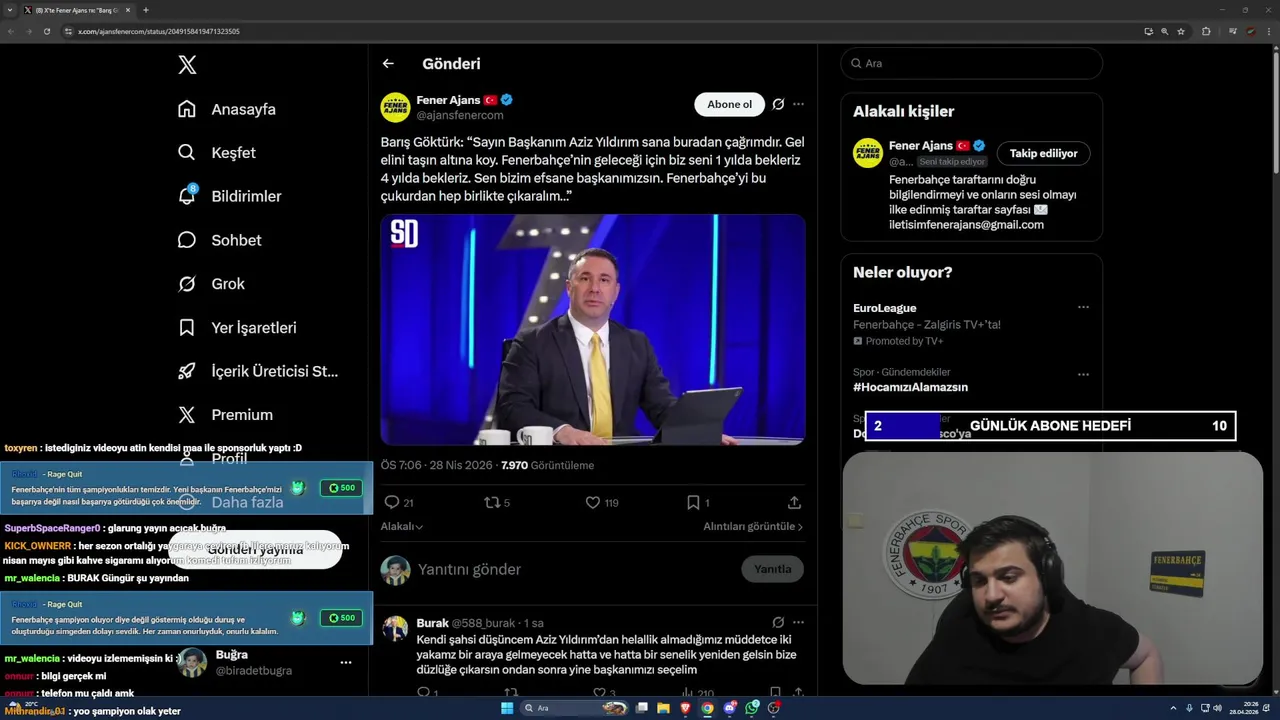Open the more menu on Burak's reply

798,622
